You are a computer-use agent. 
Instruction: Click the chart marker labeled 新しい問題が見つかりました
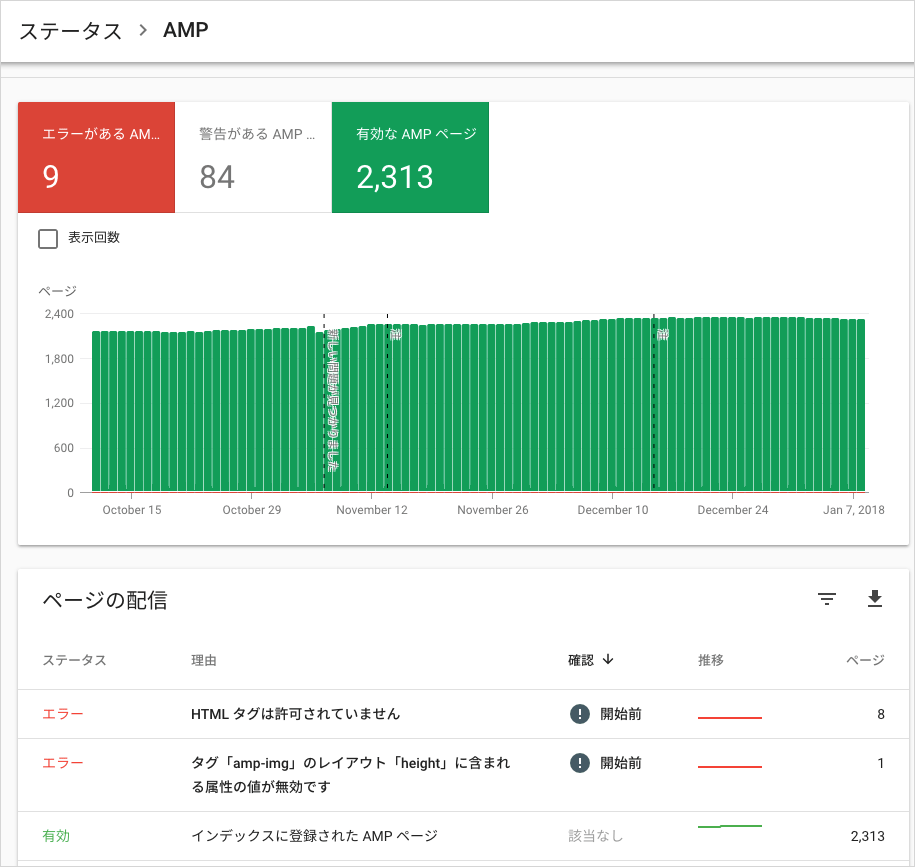click(x=332, y=400)
